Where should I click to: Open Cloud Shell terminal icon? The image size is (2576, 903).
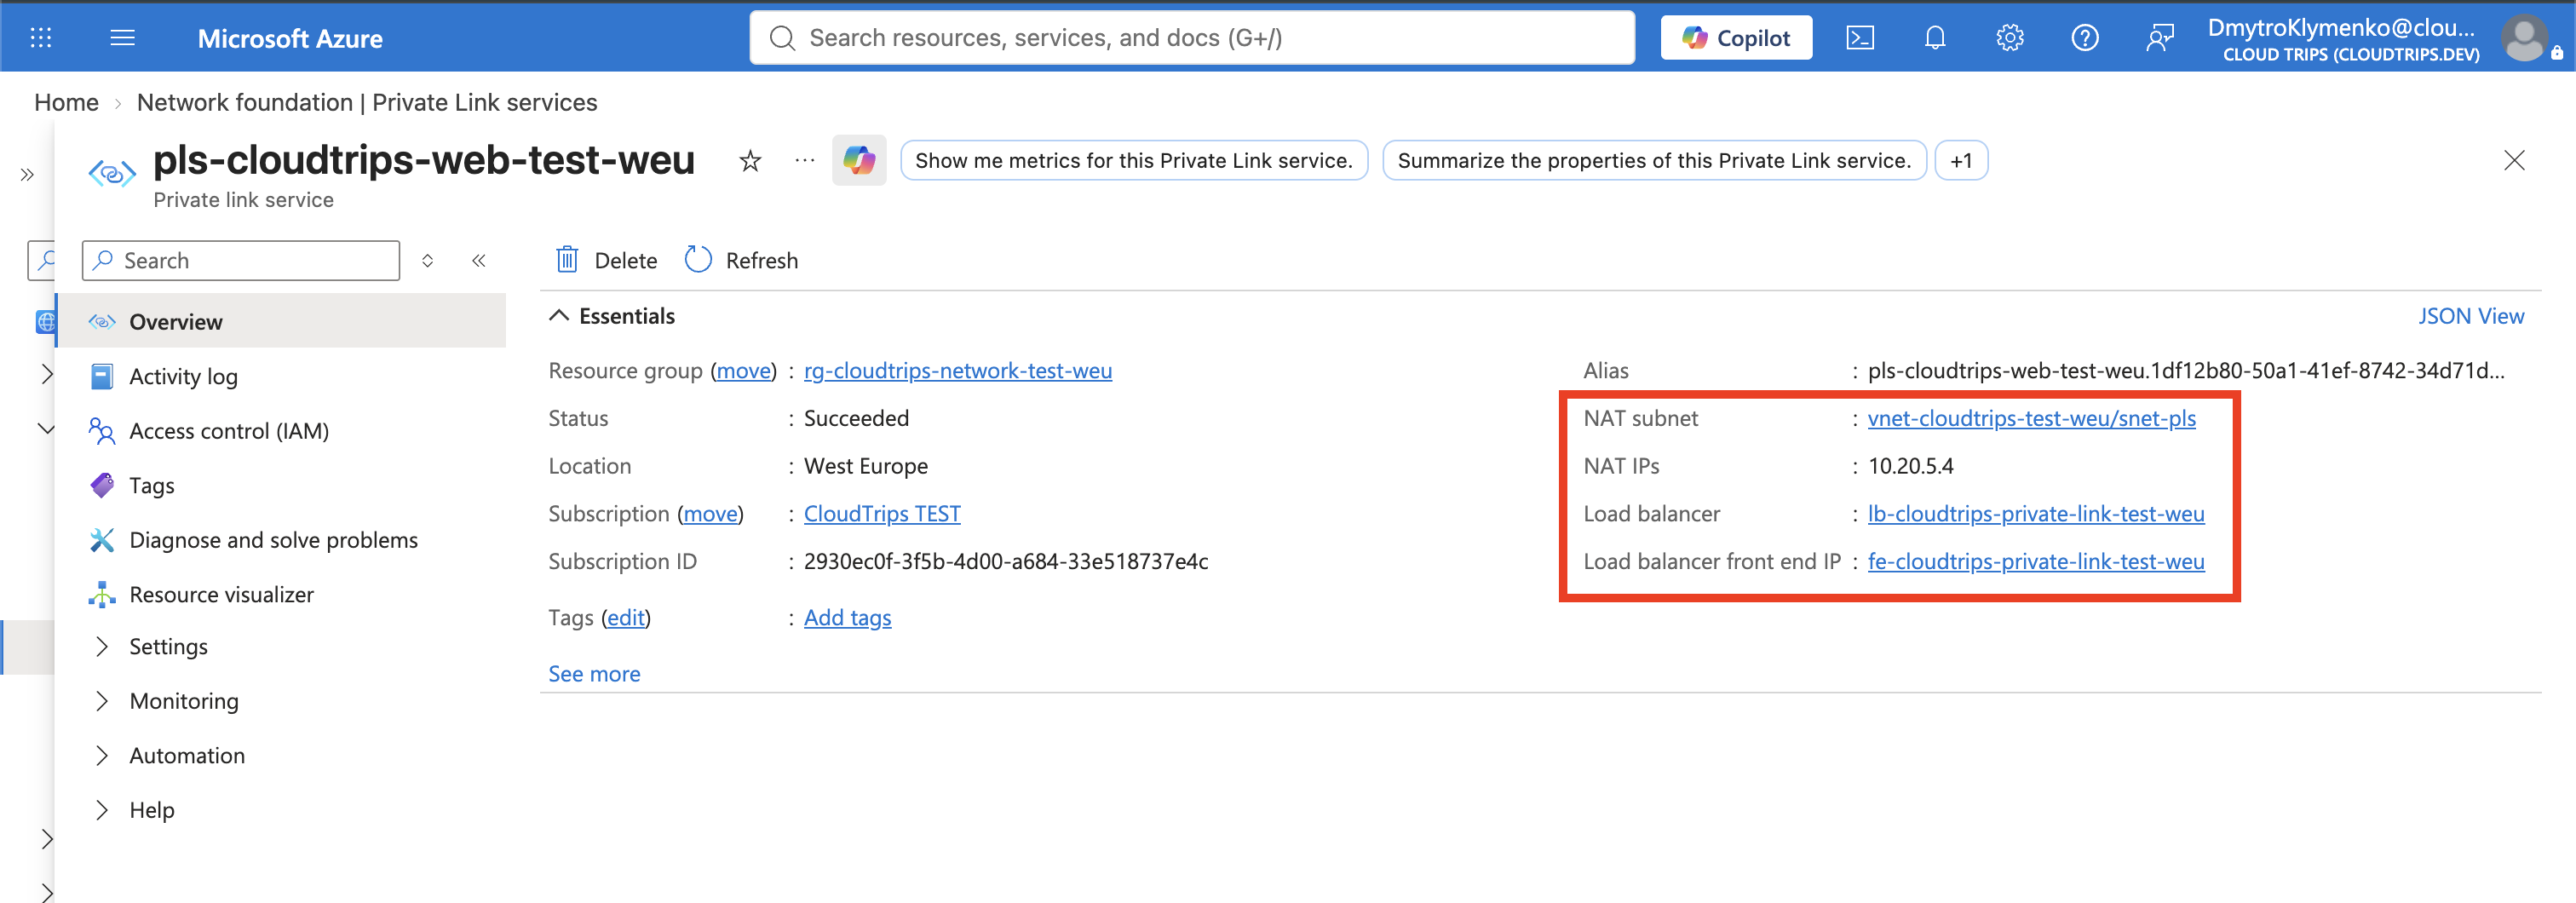pyautogui.click(x=1860, y=38)
